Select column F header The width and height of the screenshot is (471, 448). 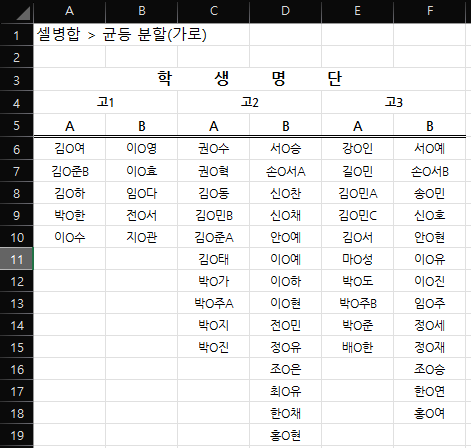430,11
